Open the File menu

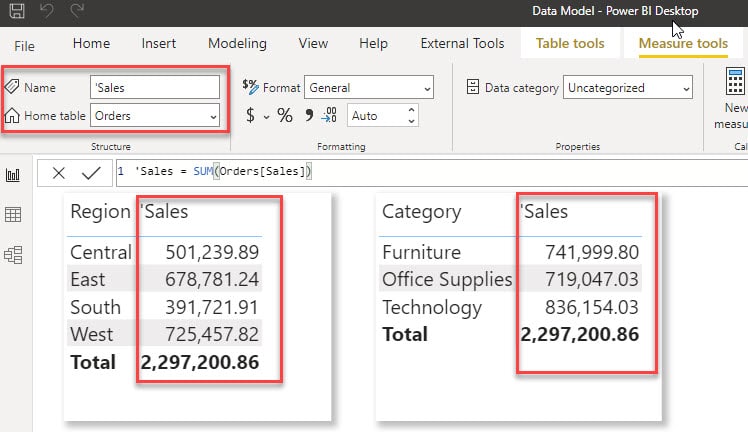[x=24, y=46]
